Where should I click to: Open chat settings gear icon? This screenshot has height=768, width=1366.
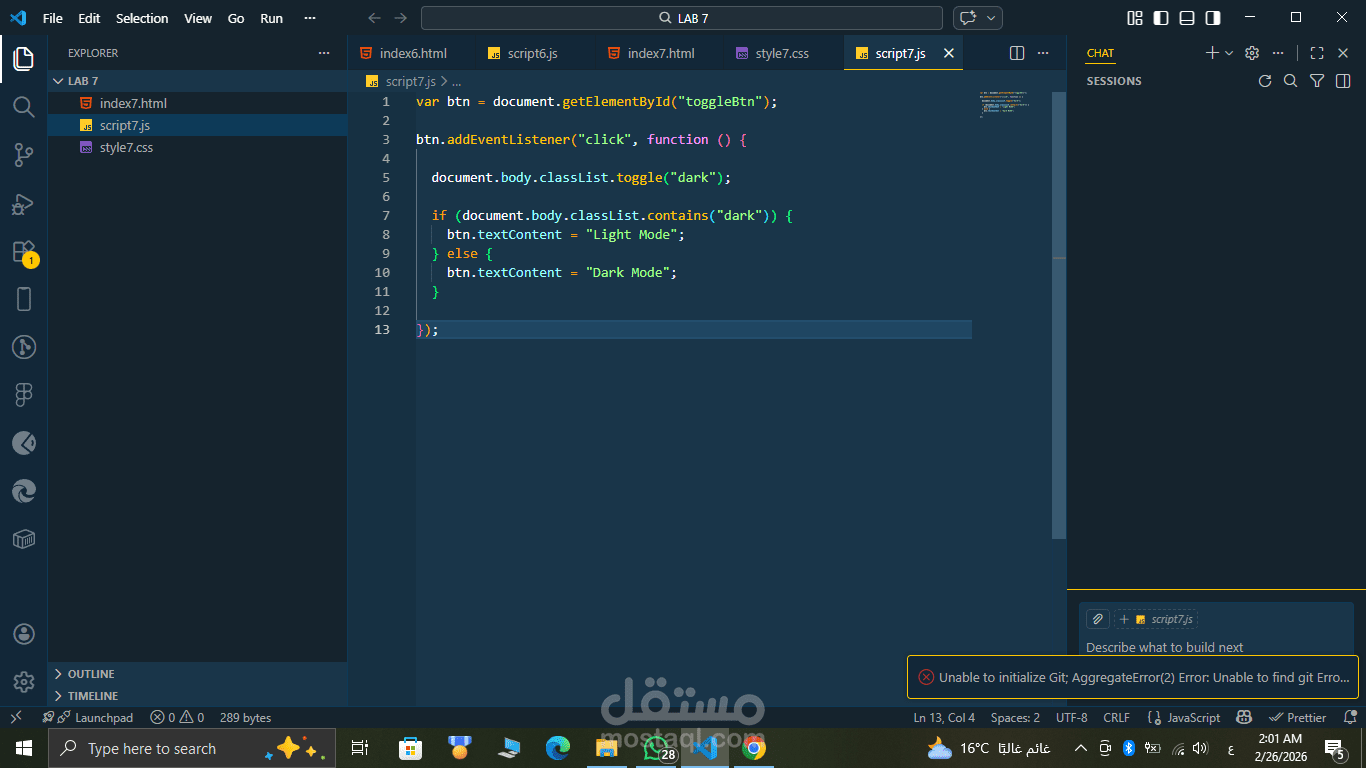coord(1252,53)
